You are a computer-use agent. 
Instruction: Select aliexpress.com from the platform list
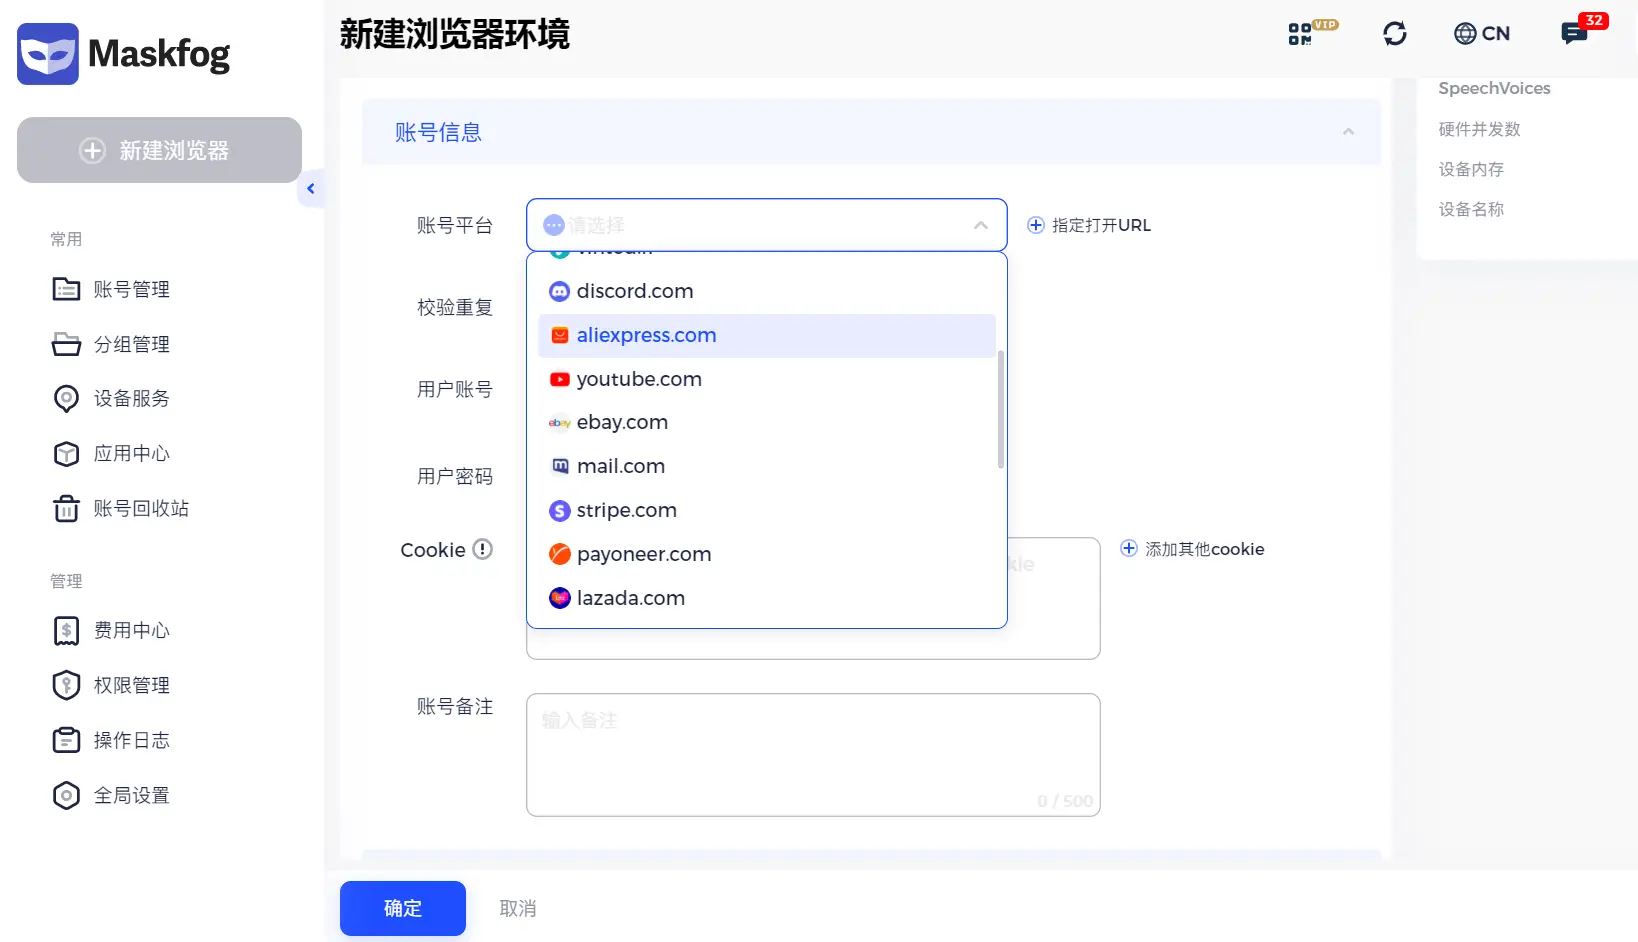(646, 335)
